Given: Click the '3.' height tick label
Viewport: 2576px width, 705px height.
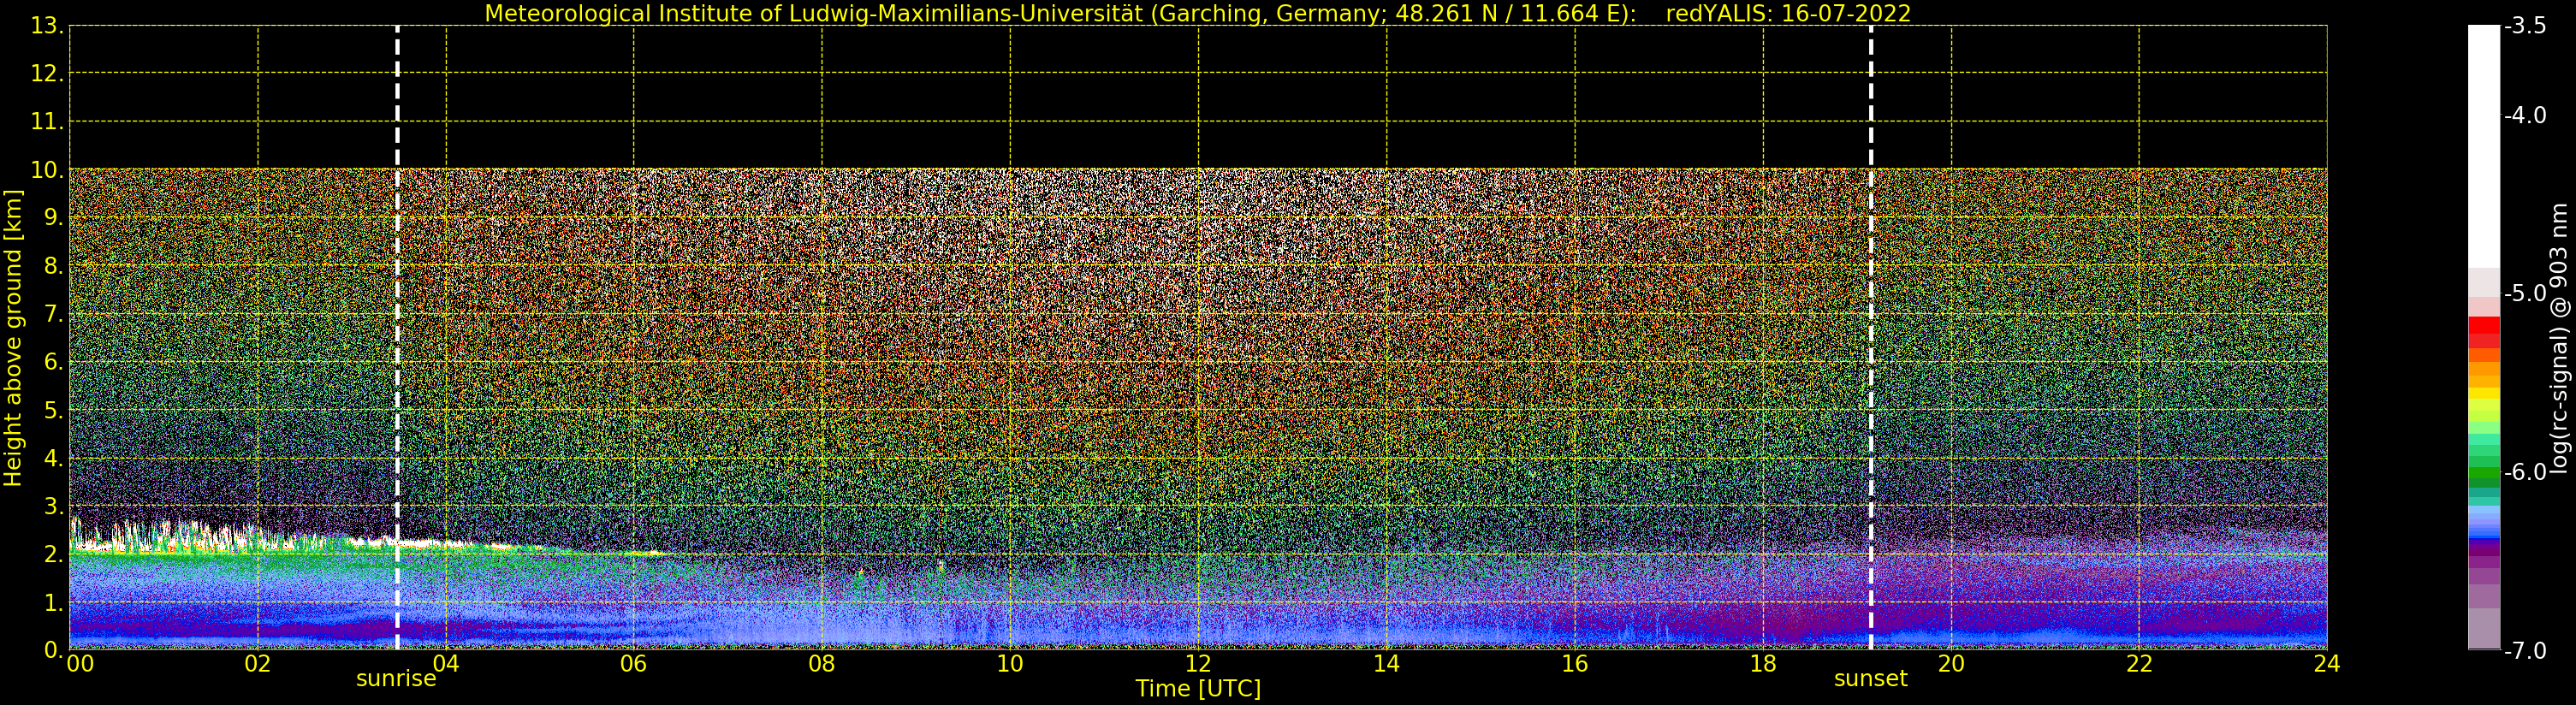Looking at the screenshot, I should click(x=54, y=506).
